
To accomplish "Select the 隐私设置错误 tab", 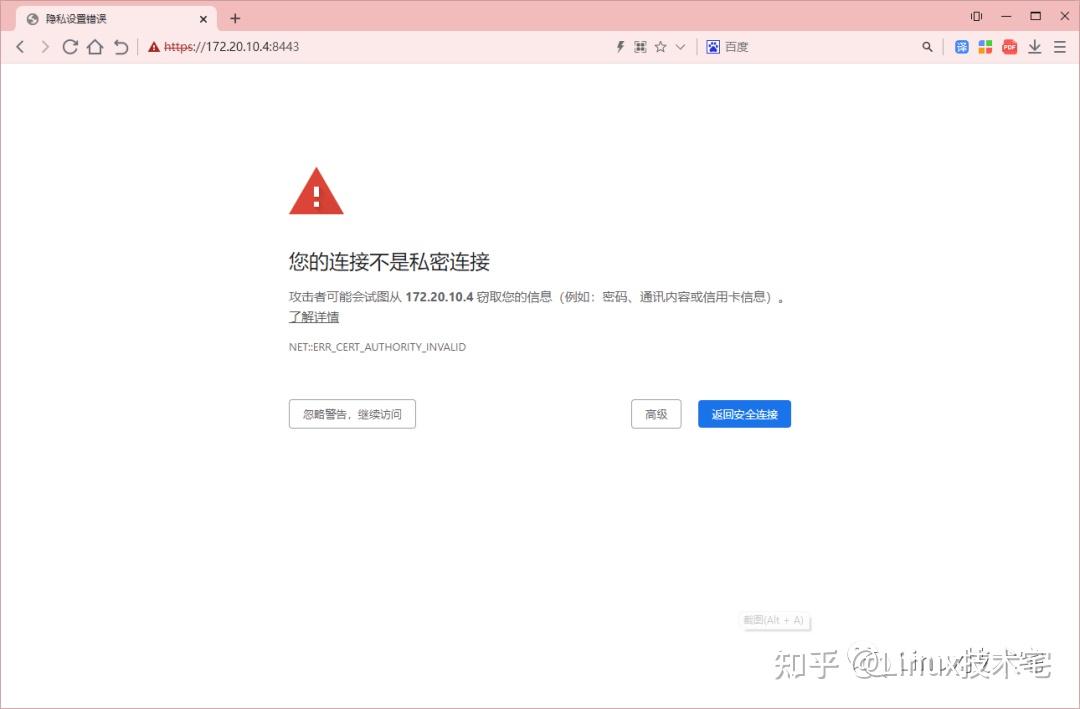I will click(116, 19).
